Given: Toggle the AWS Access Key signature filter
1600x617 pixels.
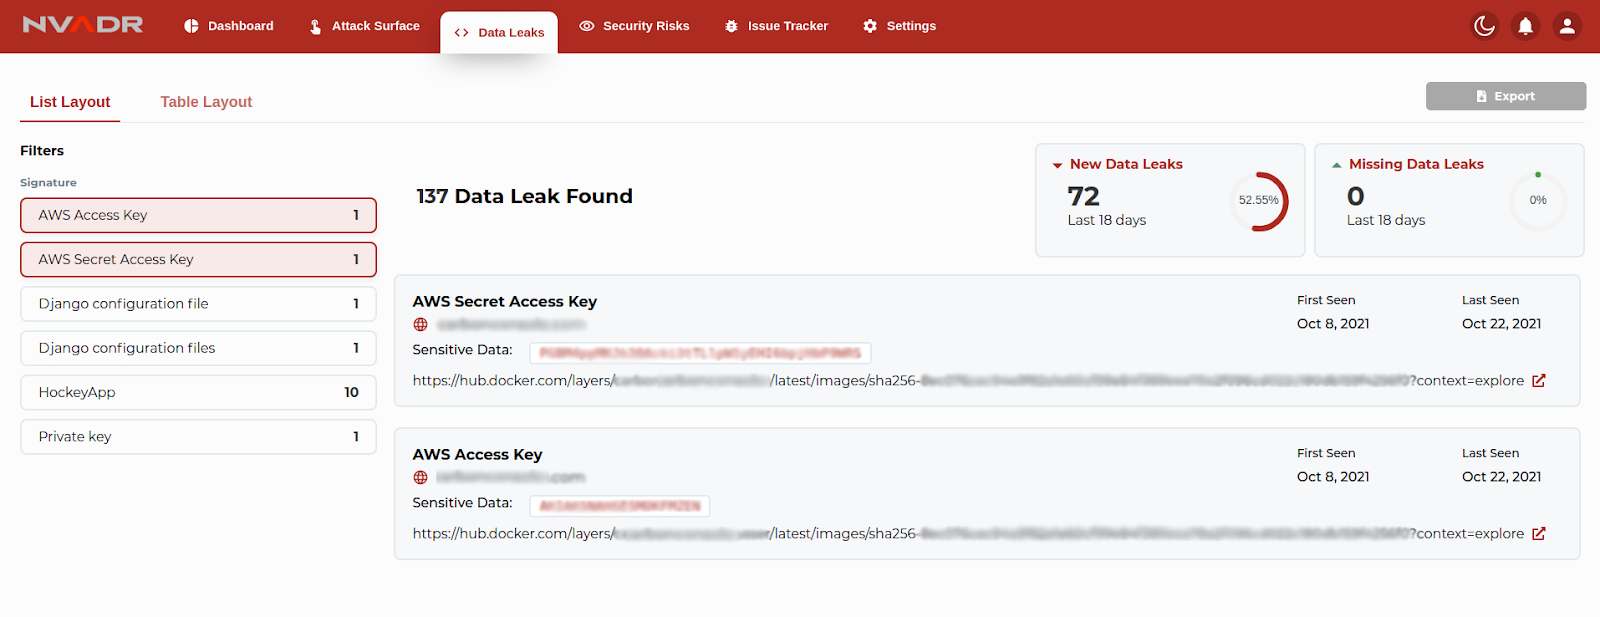Looking at the screenshot, I should tap(198, 215).
